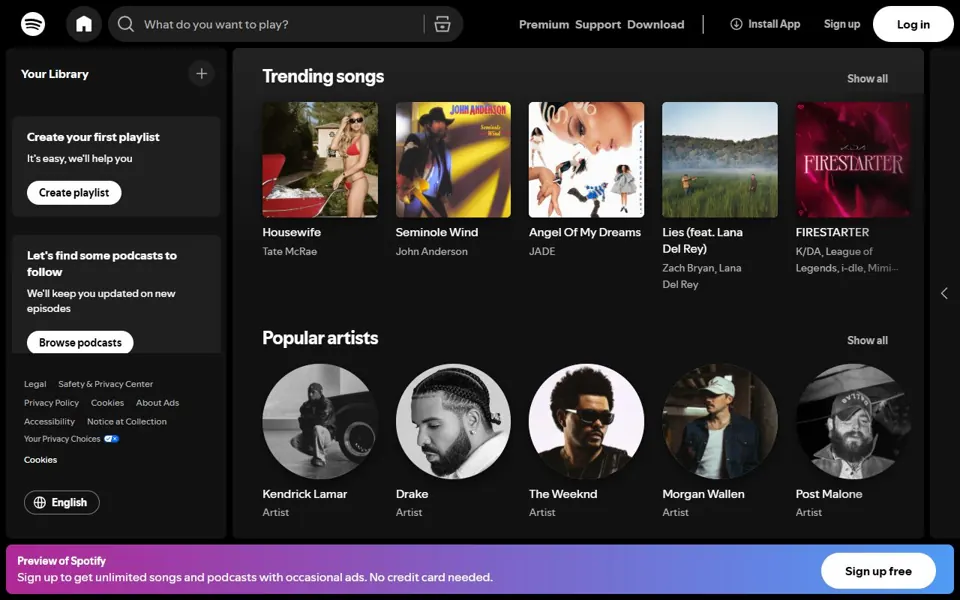
Task: Expand the right panel chevron arrow
Action: [x=944, y=293]
